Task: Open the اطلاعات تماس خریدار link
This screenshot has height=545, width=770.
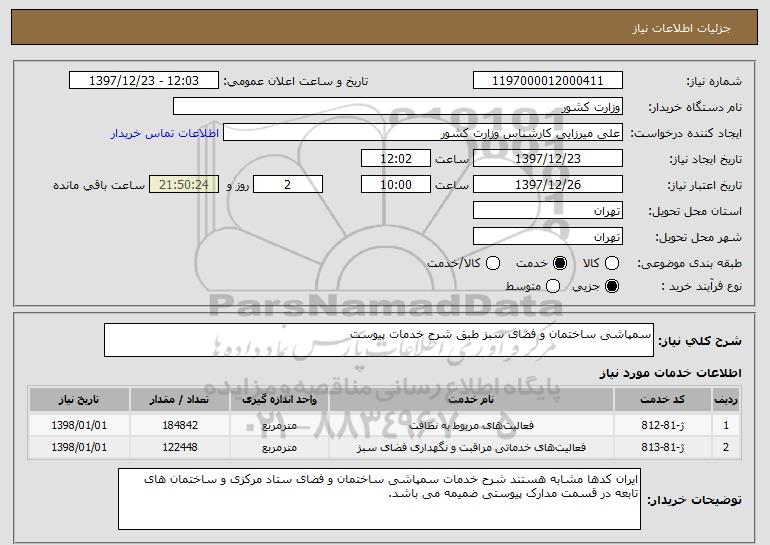Action: (165, 133)
